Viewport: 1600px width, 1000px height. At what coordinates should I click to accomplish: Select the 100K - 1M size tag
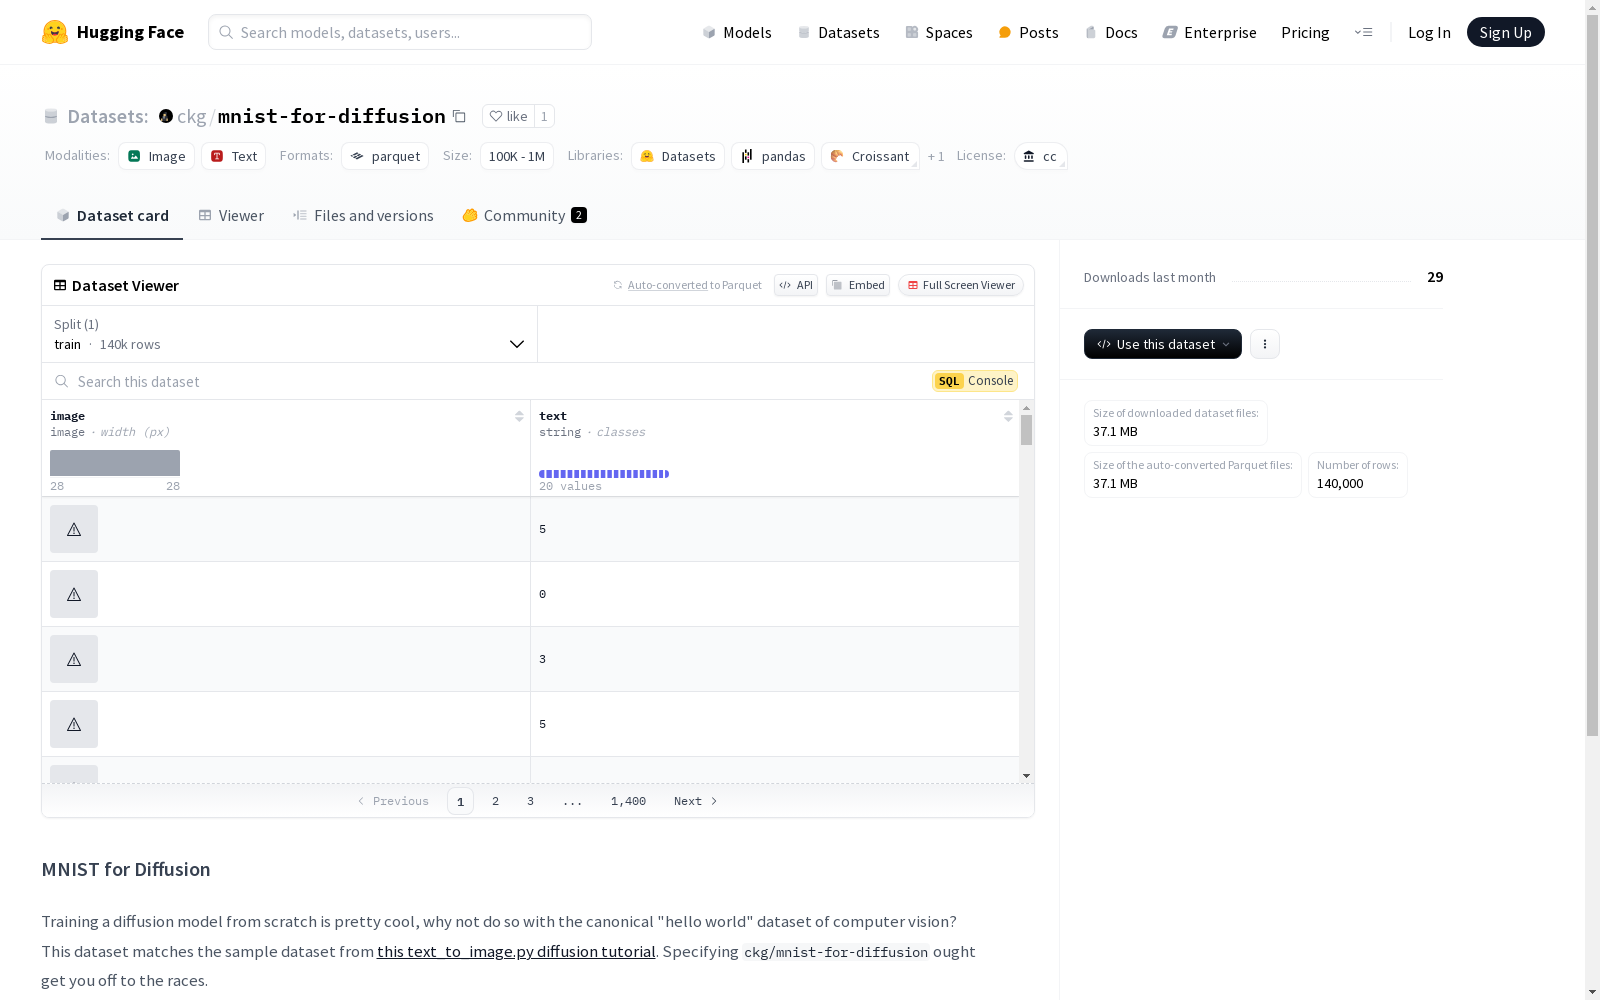(x=516, y=156)
